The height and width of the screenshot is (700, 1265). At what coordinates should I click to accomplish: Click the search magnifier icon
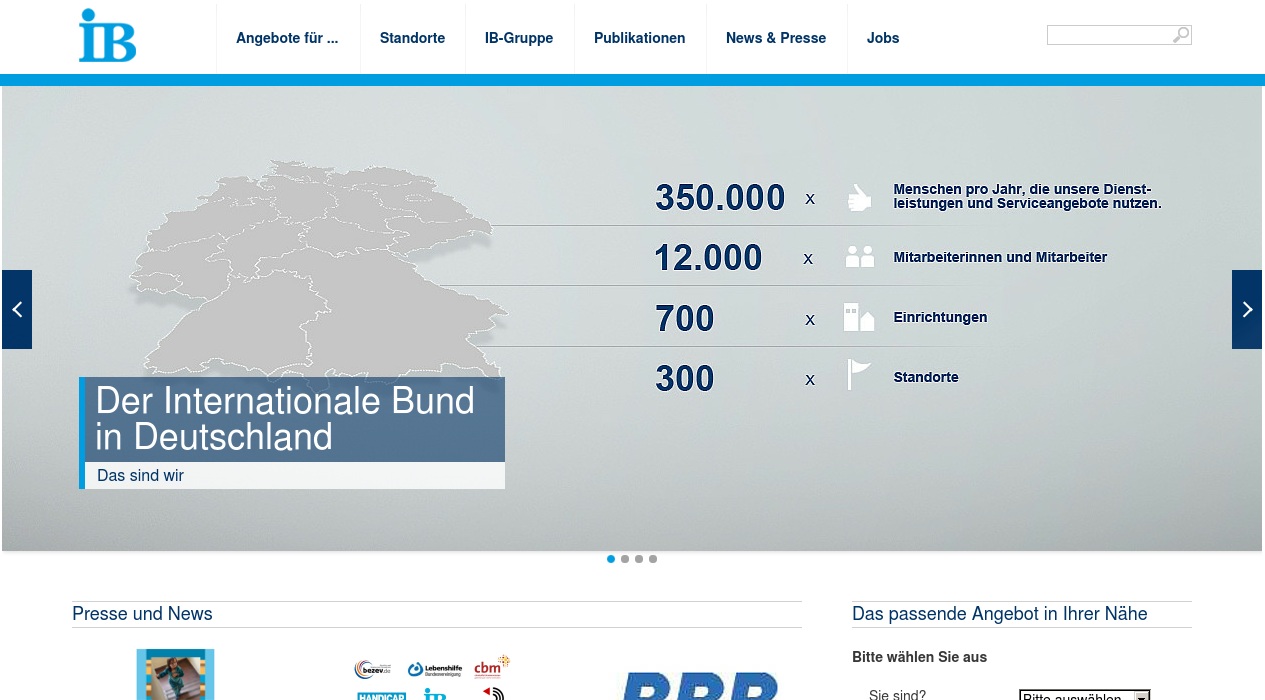(x=1181, y=35)
